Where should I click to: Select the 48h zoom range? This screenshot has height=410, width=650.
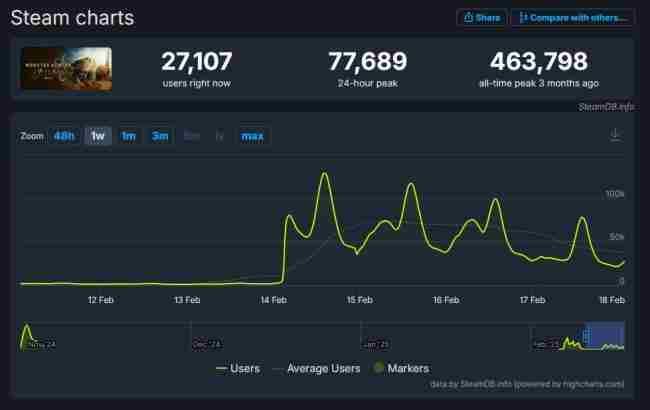(x=64, y=136)
